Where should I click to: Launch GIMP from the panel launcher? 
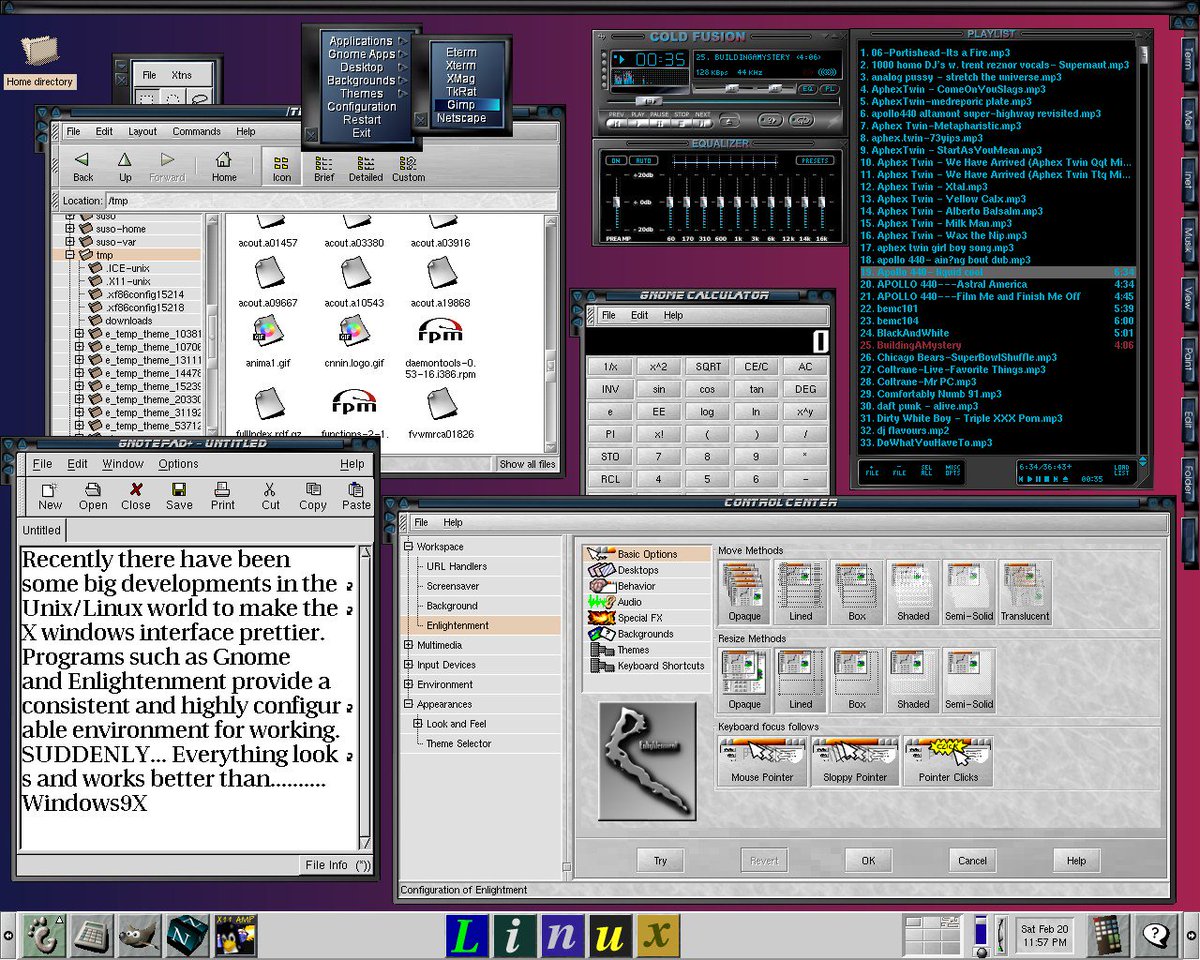click(139, 936)
